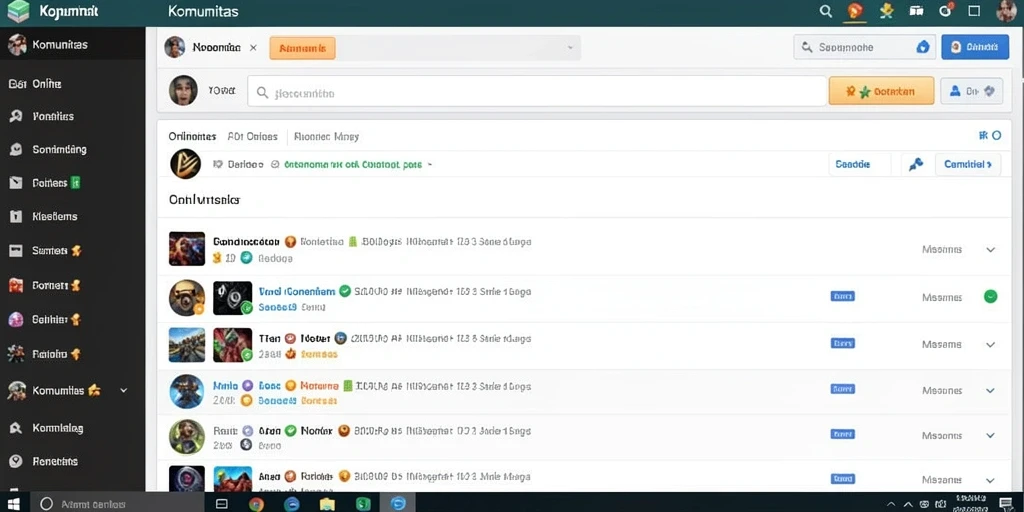Click the grey button with blue person icon
The image size is (1024, 512).
[972, 91]
